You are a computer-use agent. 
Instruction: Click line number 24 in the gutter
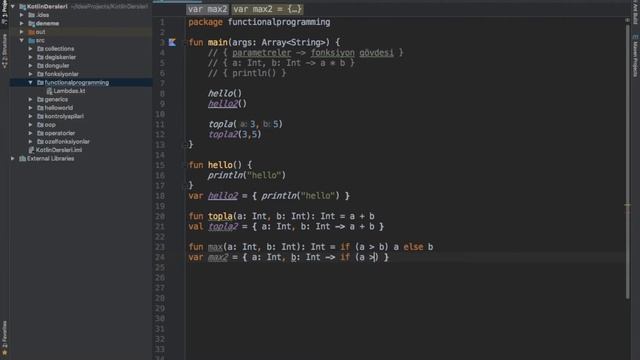[x=160, y=257]
